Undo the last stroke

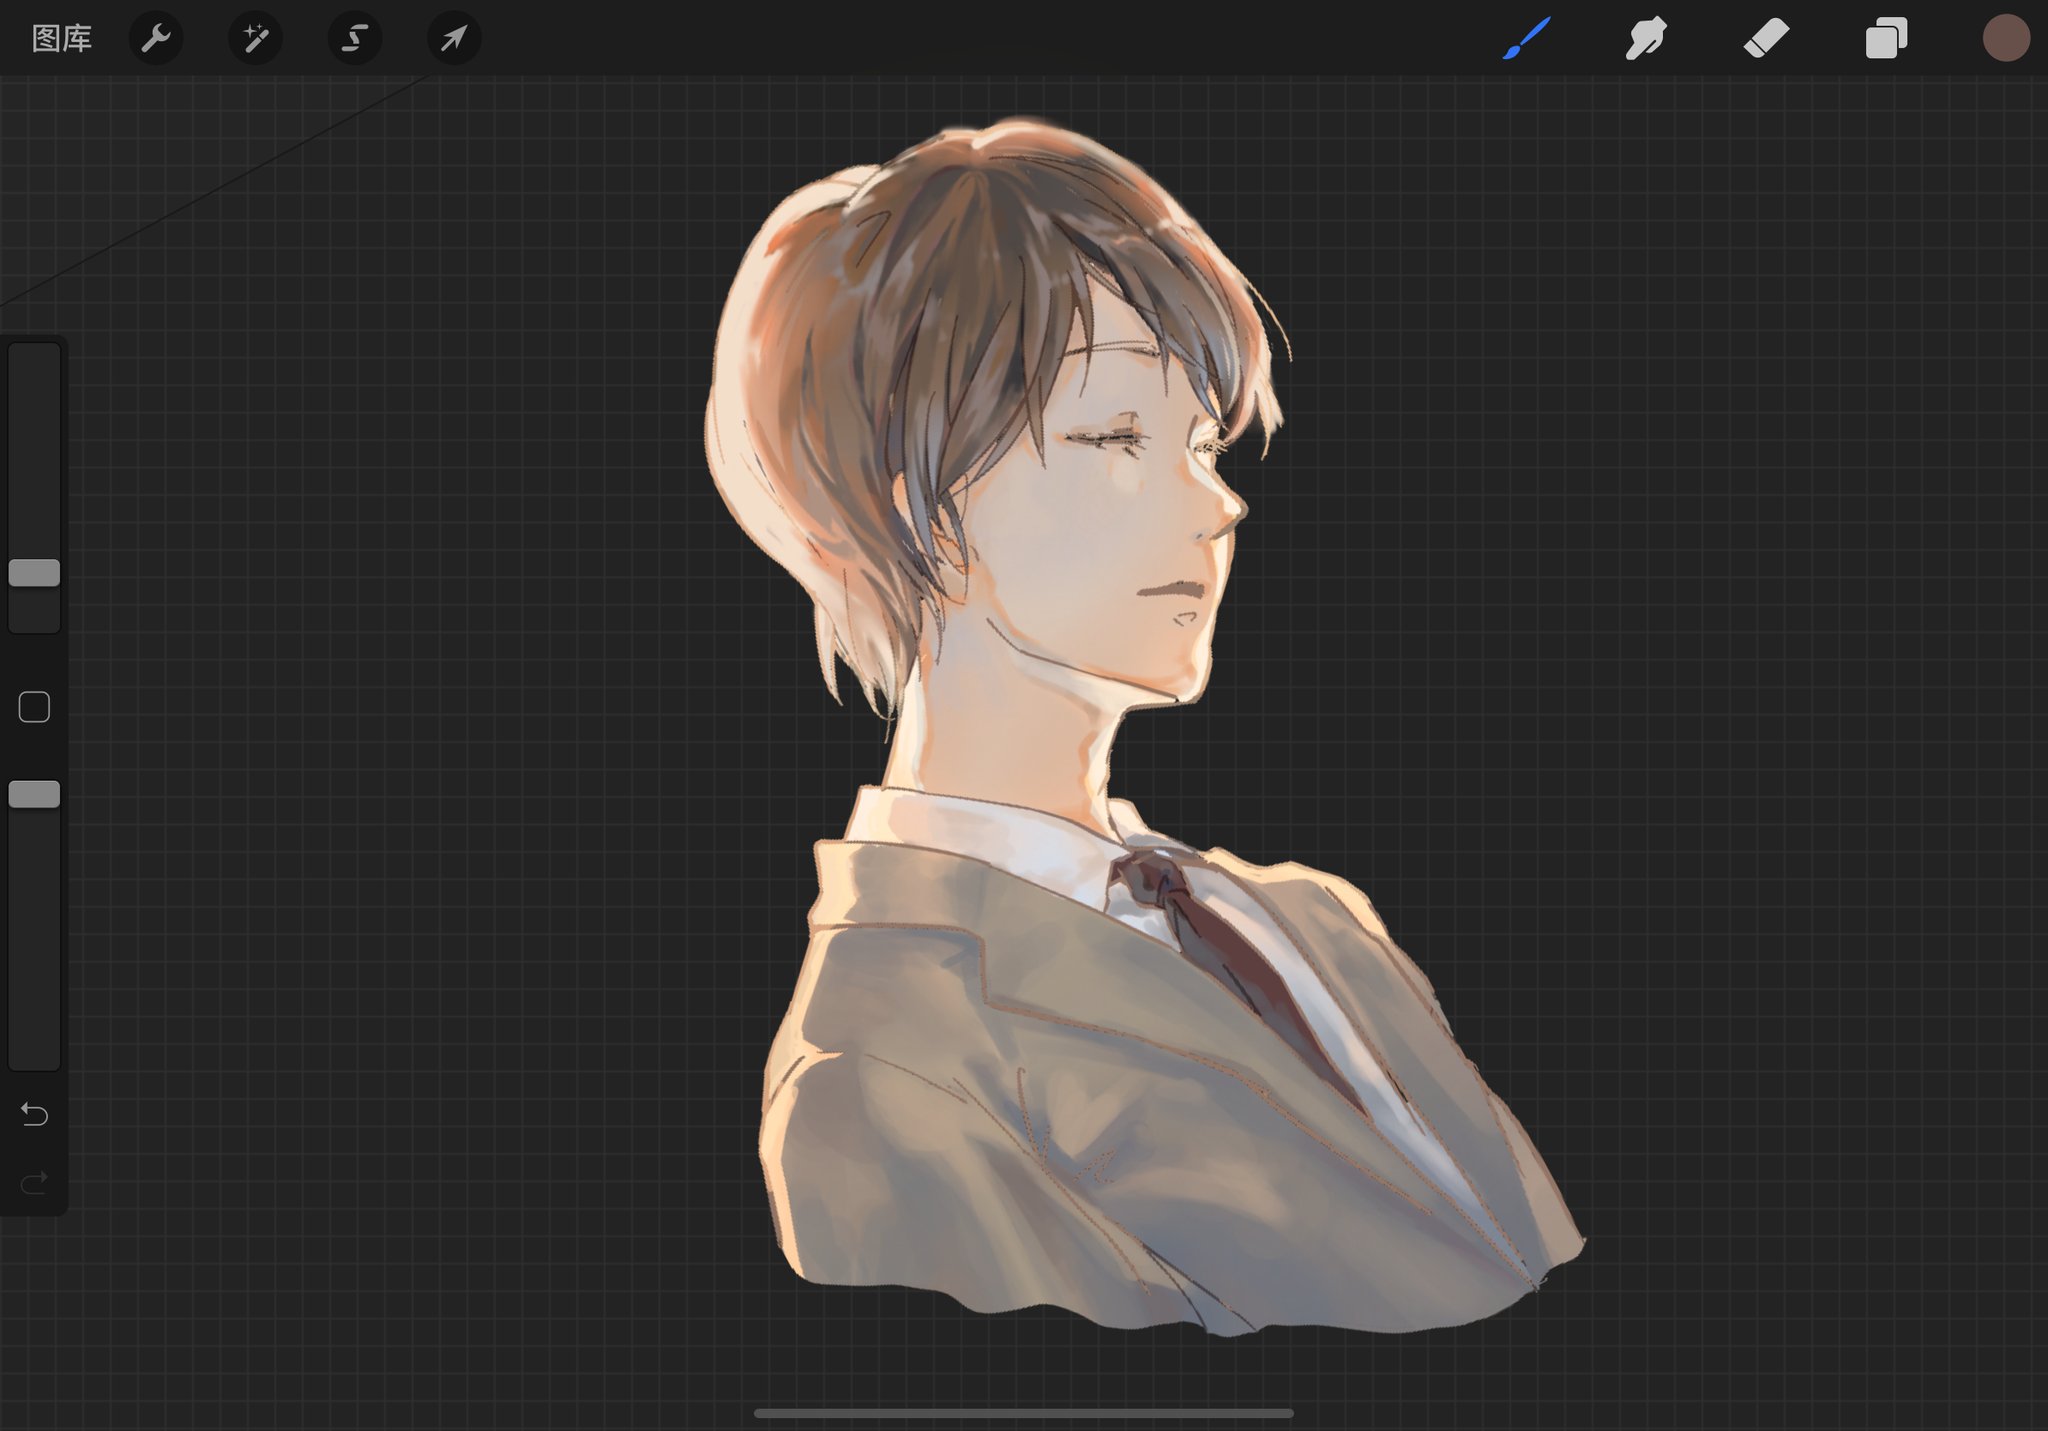point(34,1114)
